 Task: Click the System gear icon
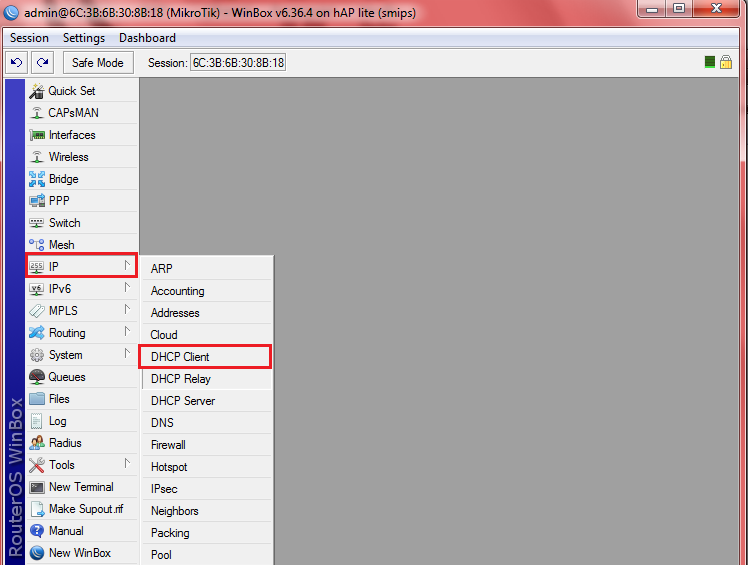point(37,355)
